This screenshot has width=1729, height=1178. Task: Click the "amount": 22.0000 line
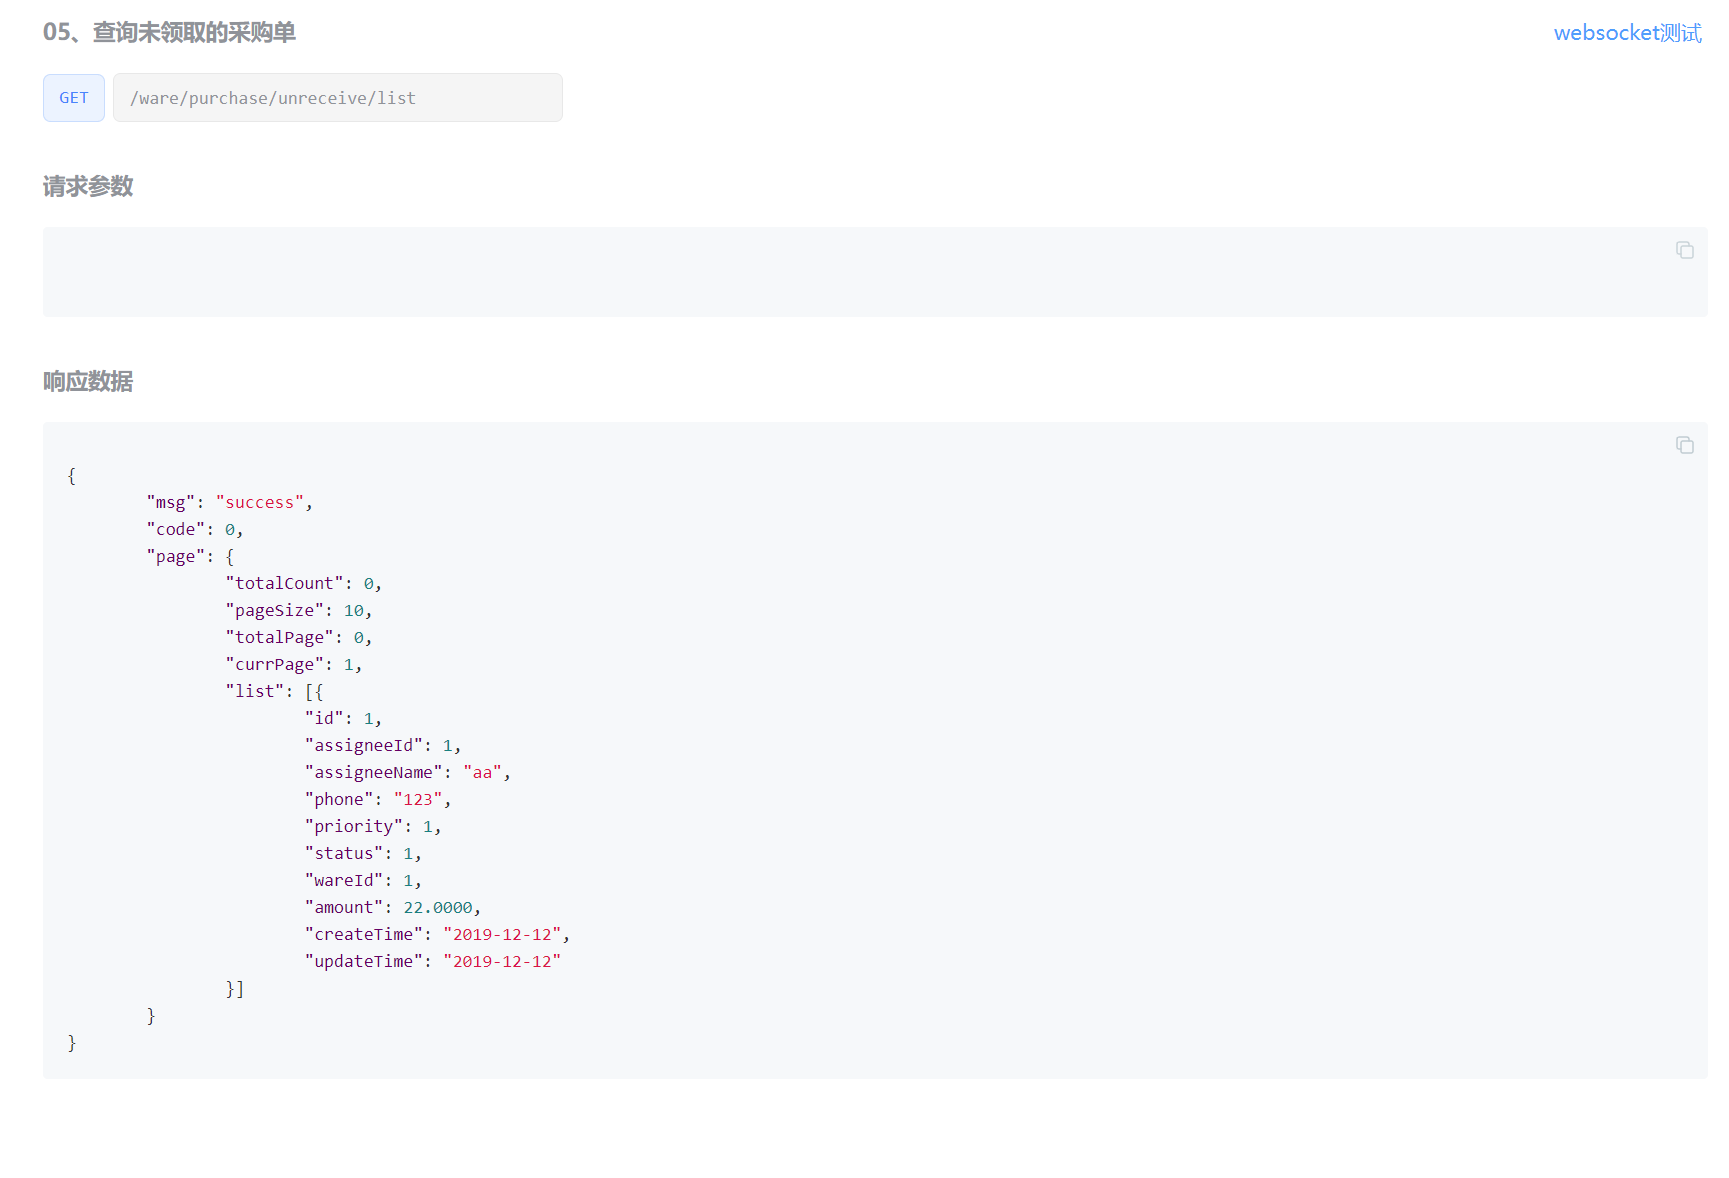[393, 908]
